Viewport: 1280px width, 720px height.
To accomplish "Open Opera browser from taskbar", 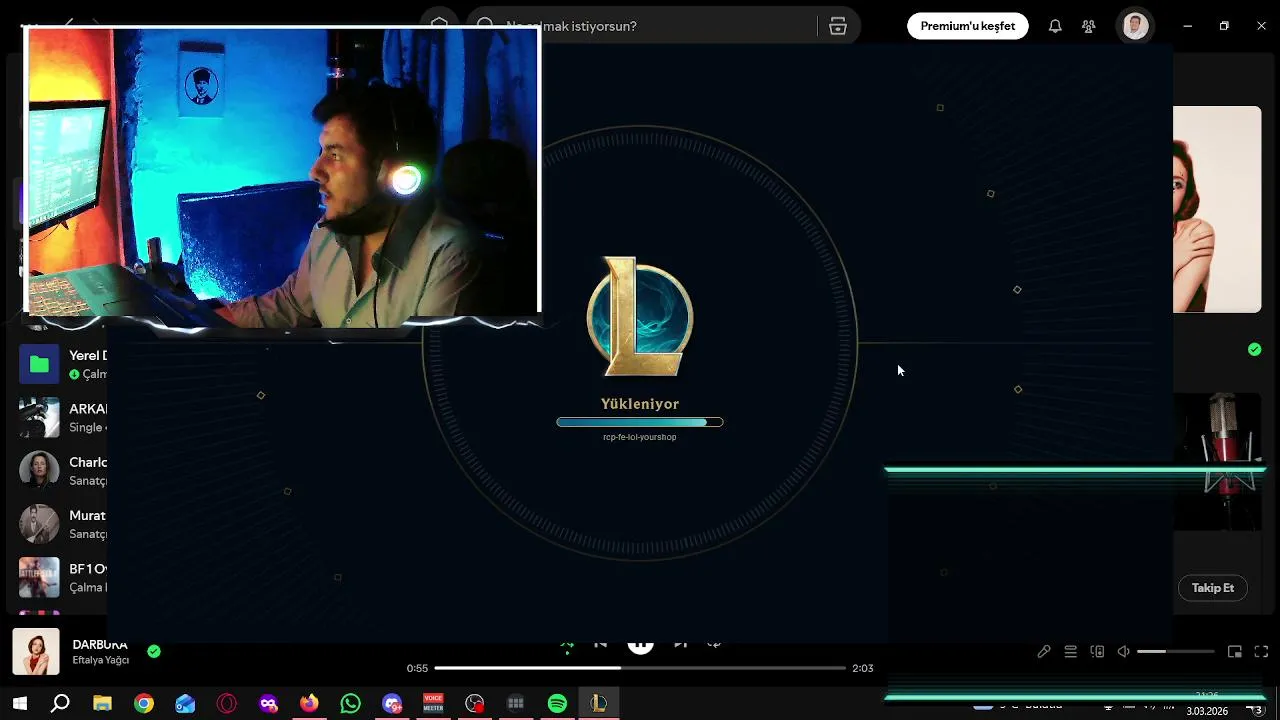I will 227,704.
